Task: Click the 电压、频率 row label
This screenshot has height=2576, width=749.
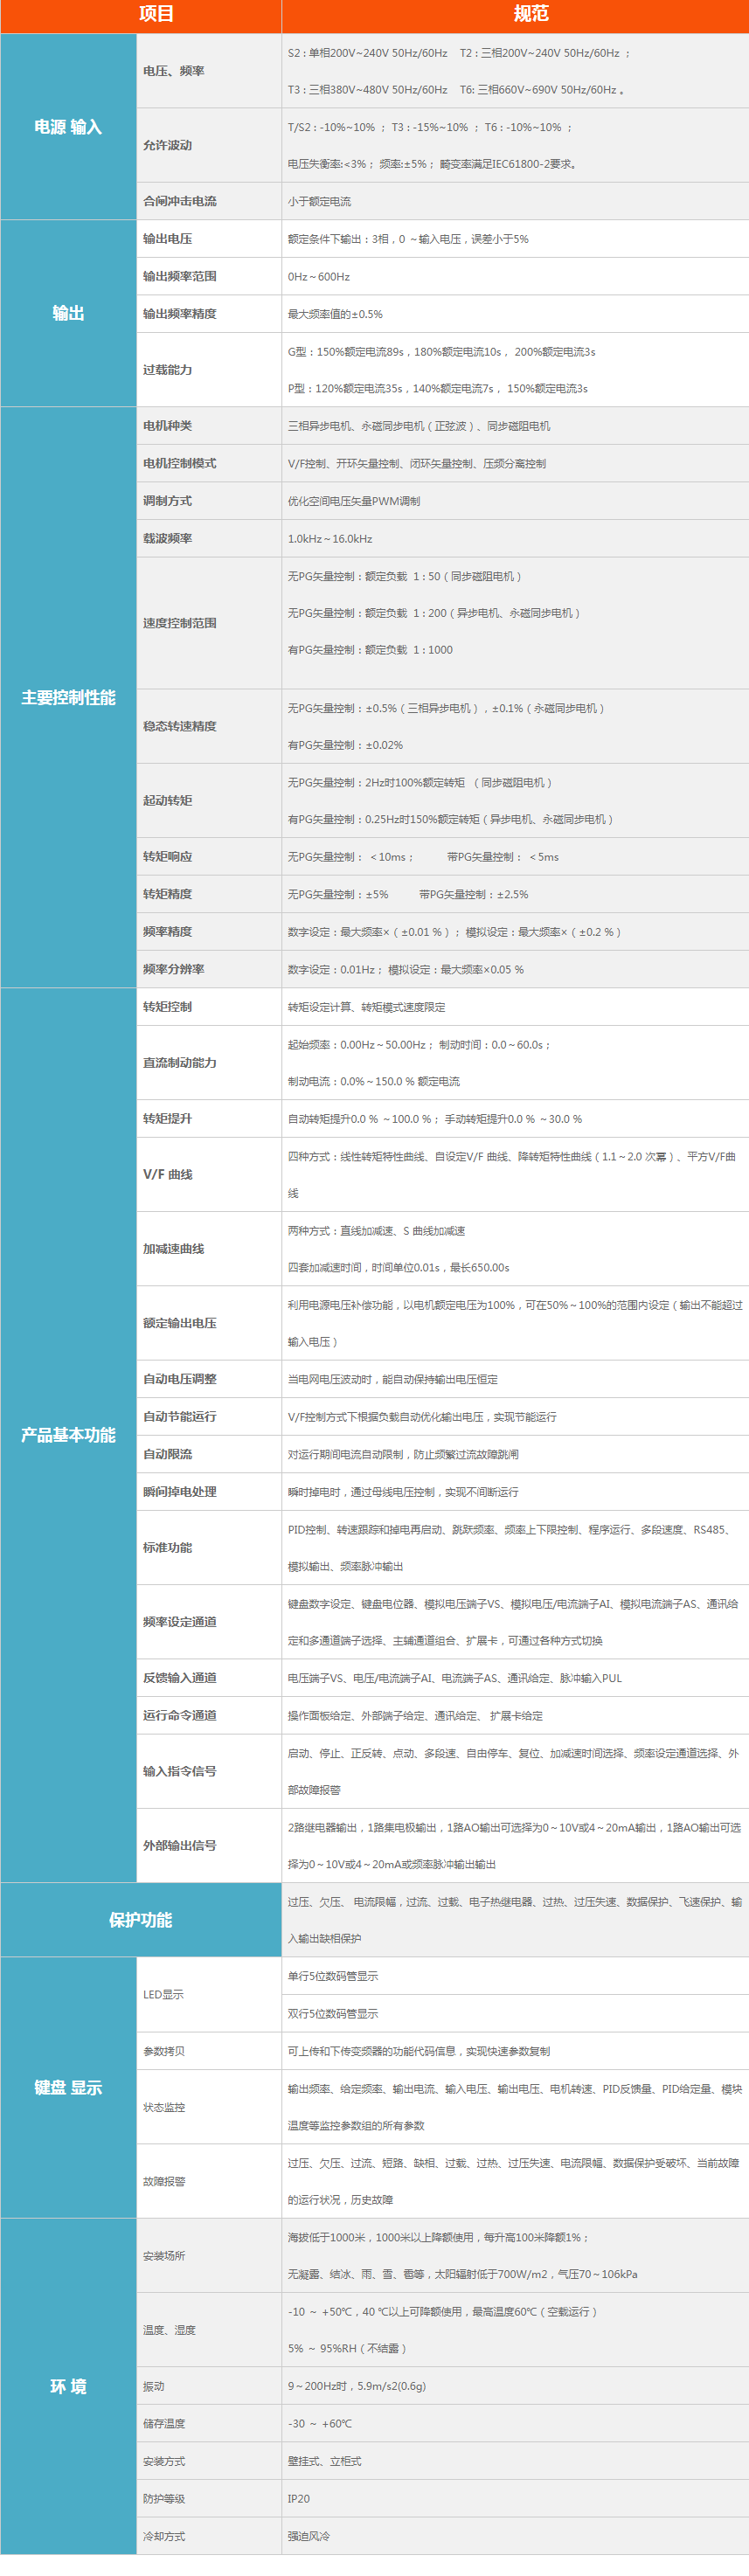Action: [174, 71]
